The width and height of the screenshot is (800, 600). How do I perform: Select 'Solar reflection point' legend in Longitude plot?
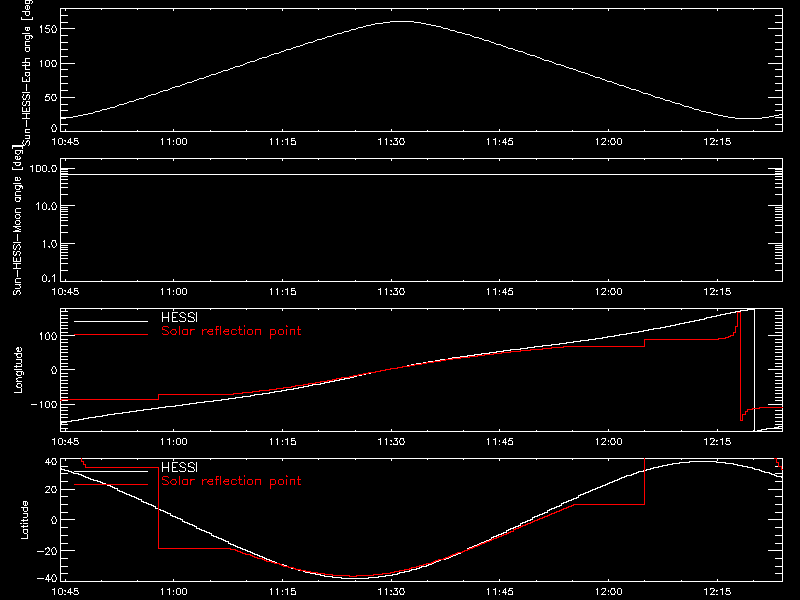(231, 331)
